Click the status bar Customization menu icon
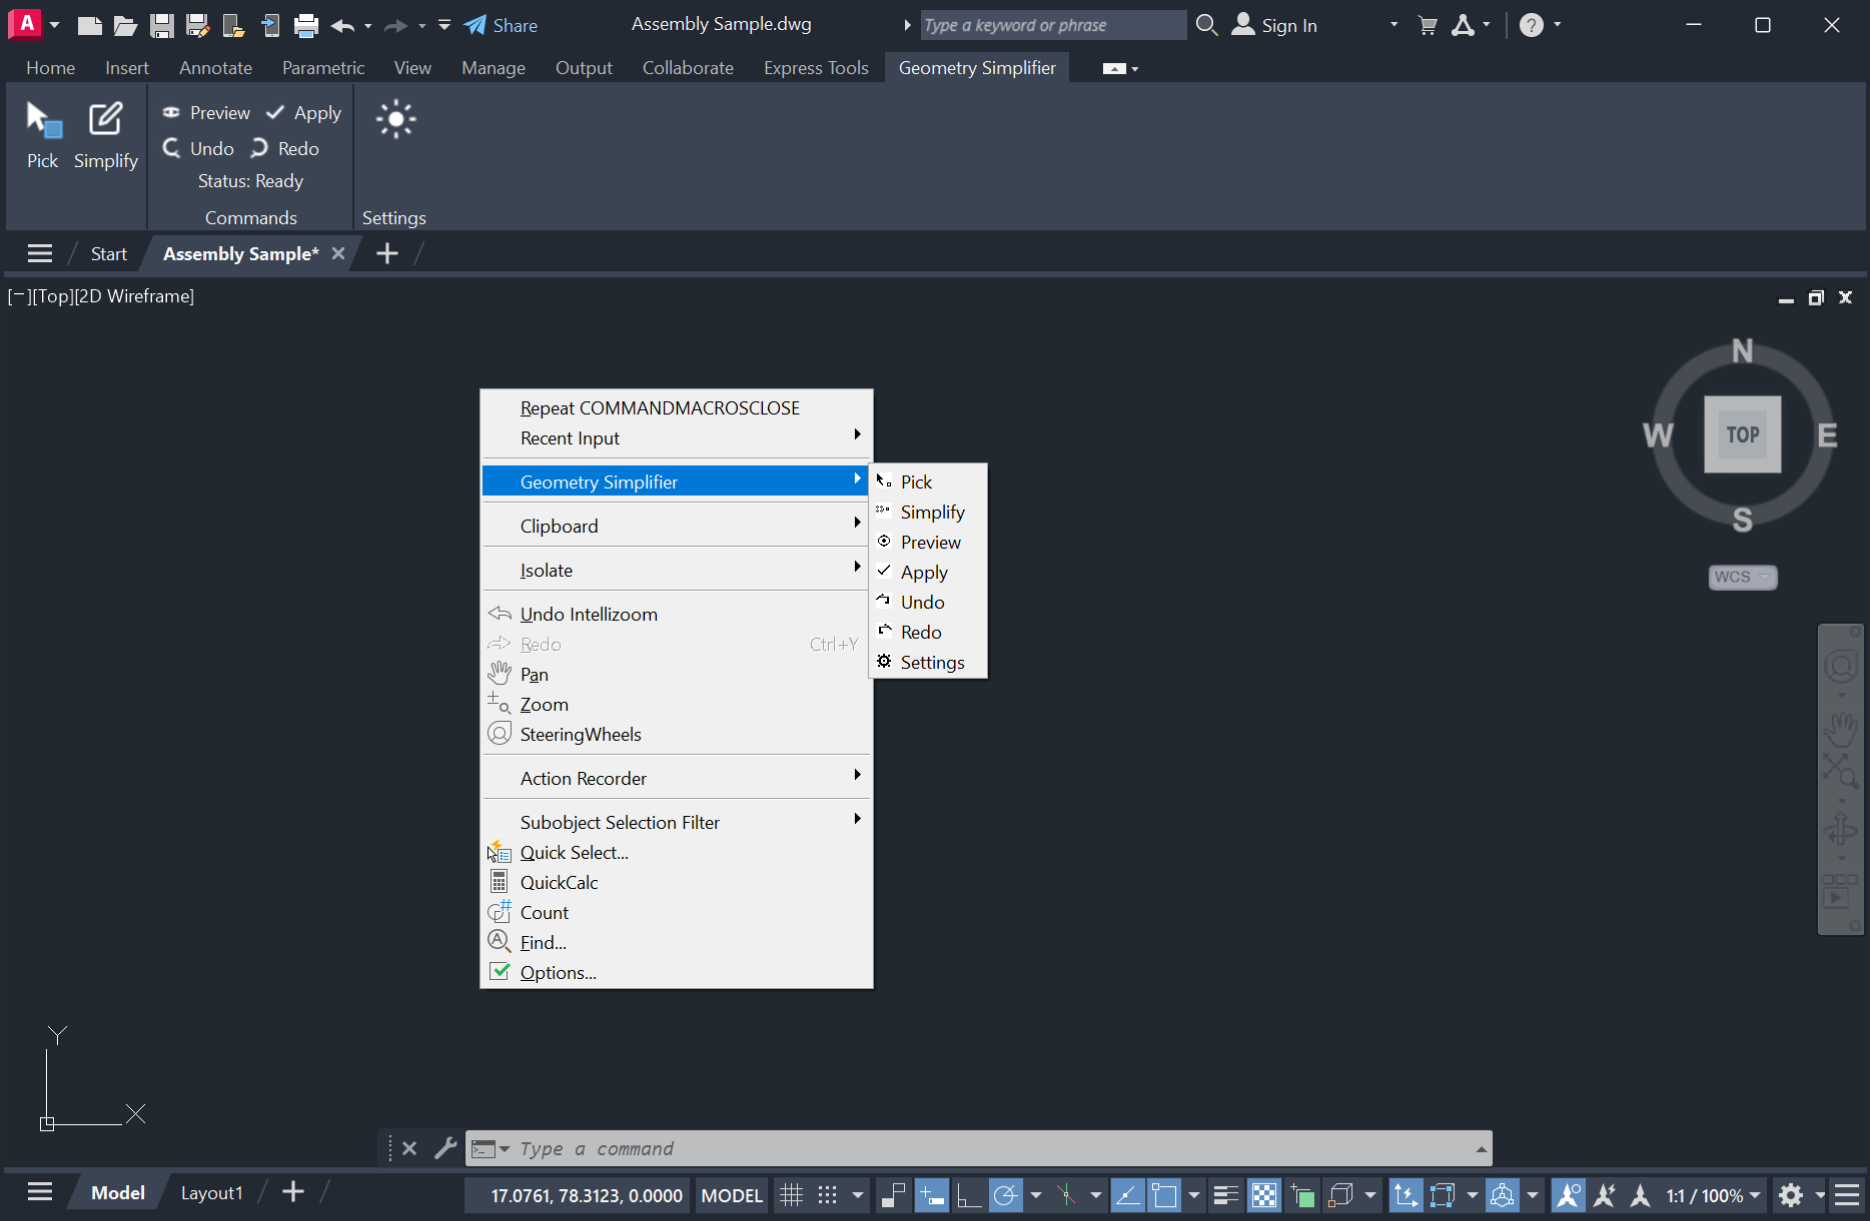 coord(1847,1195)
